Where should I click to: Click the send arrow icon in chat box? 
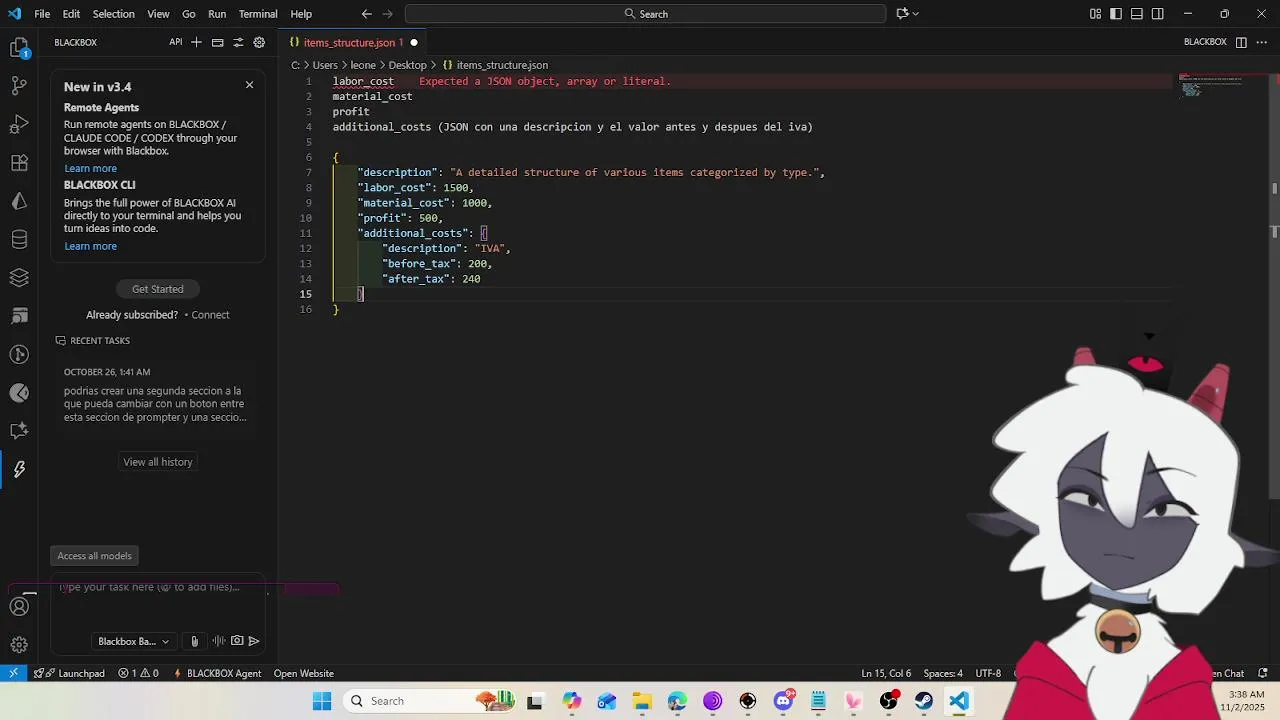tap(254, 641)
